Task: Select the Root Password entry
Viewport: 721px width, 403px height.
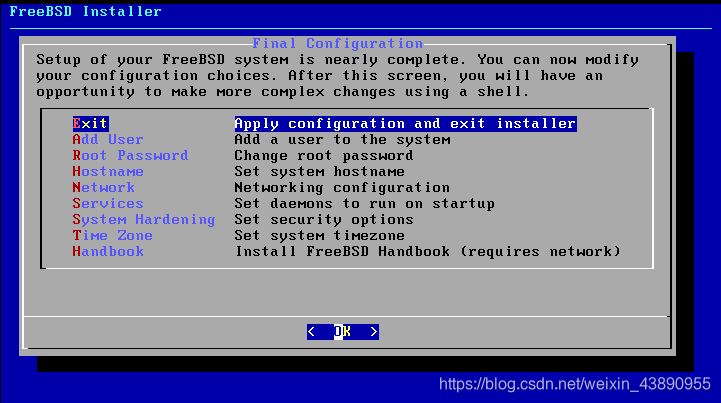Action: pyautogui.click(x=130, y=155)
